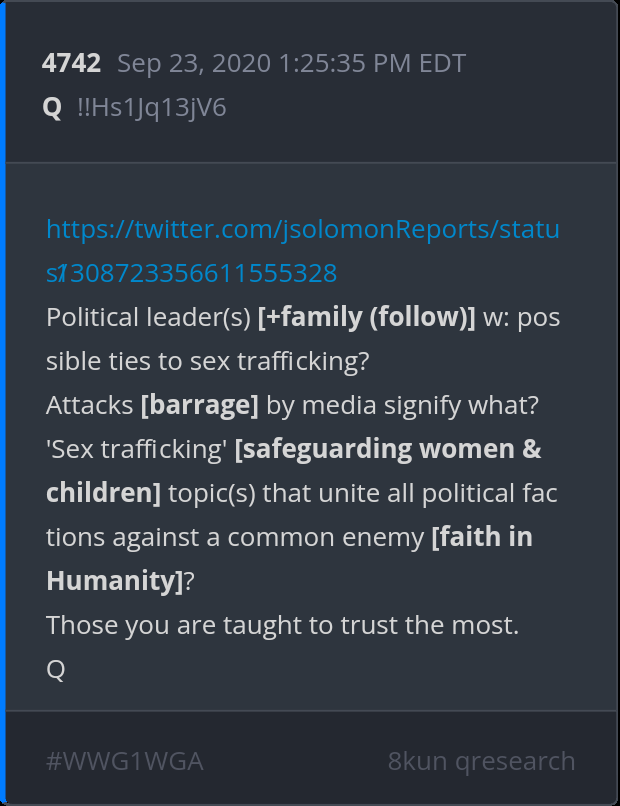This screenshot has height=806, width=620.
Task: Click the bold word Humanity]
Action: click(114, 581)
